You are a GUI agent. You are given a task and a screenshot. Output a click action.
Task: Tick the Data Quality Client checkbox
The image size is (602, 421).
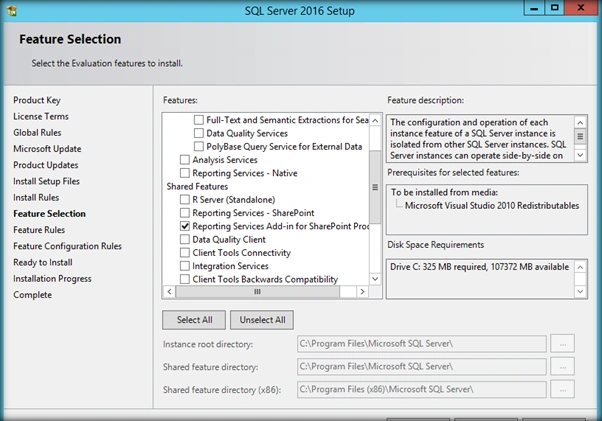point(185,239)
